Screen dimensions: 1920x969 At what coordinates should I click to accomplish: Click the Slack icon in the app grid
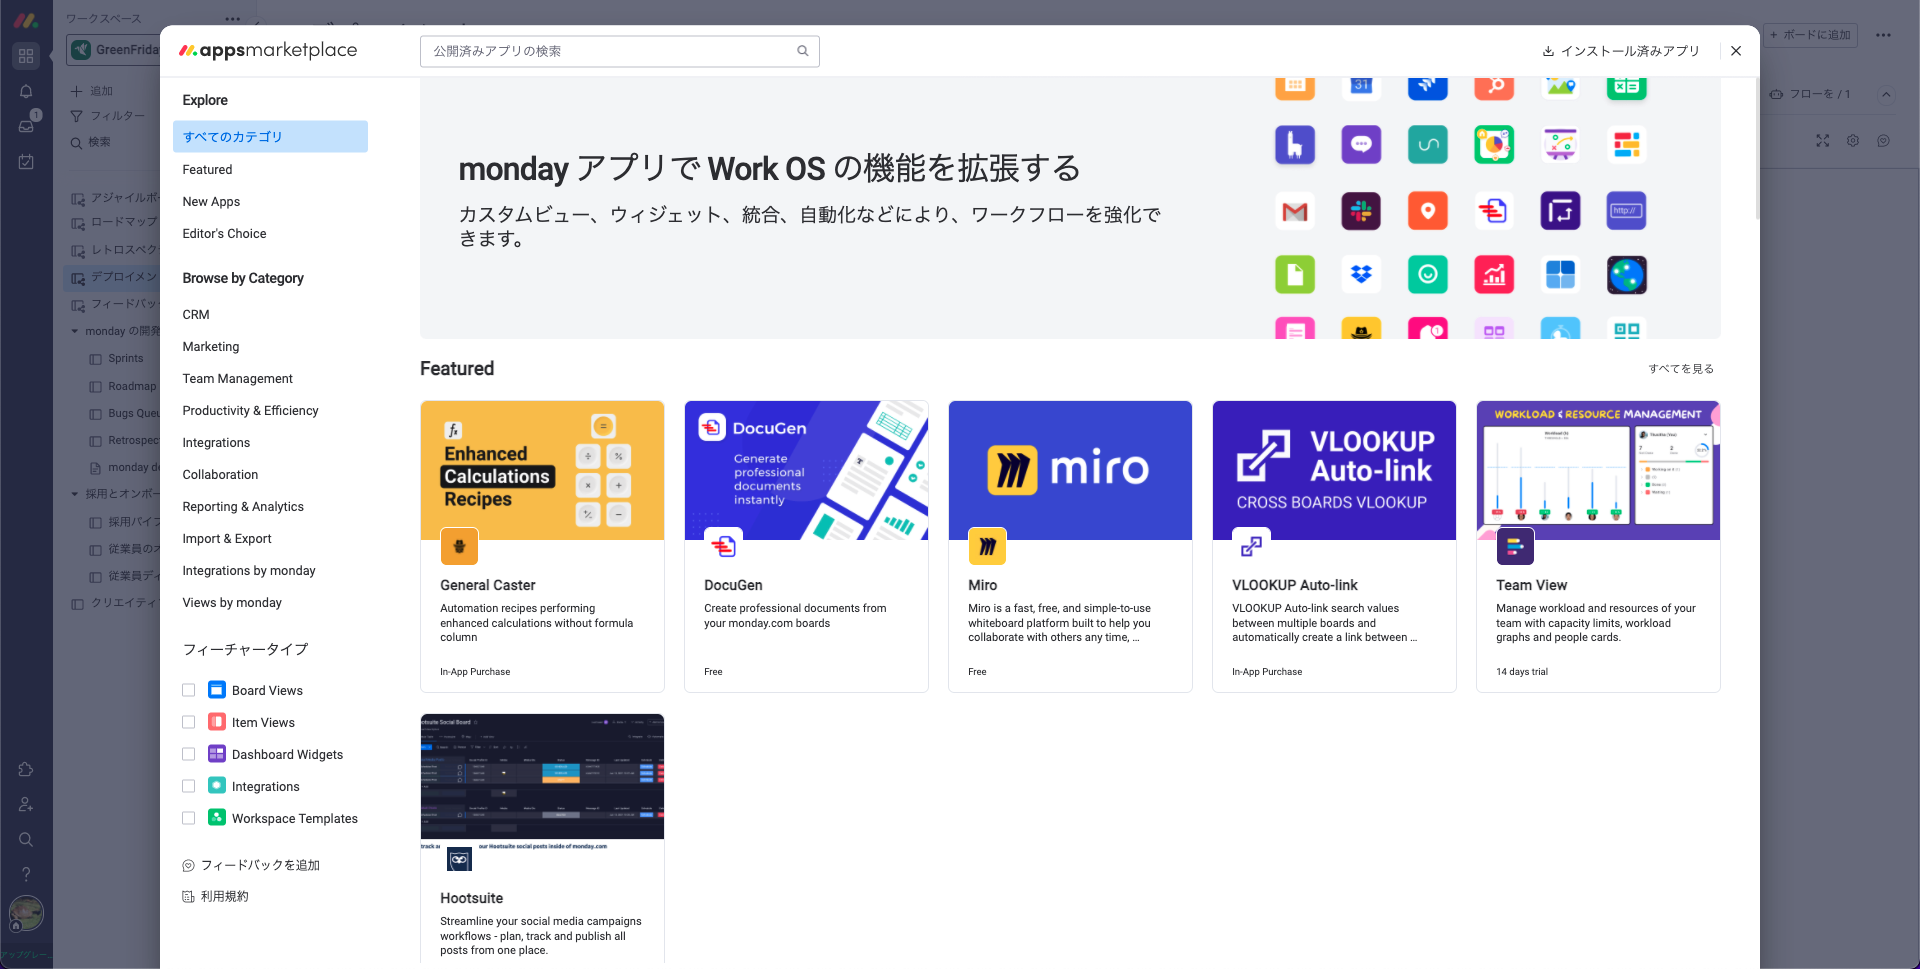(1360, 212)
